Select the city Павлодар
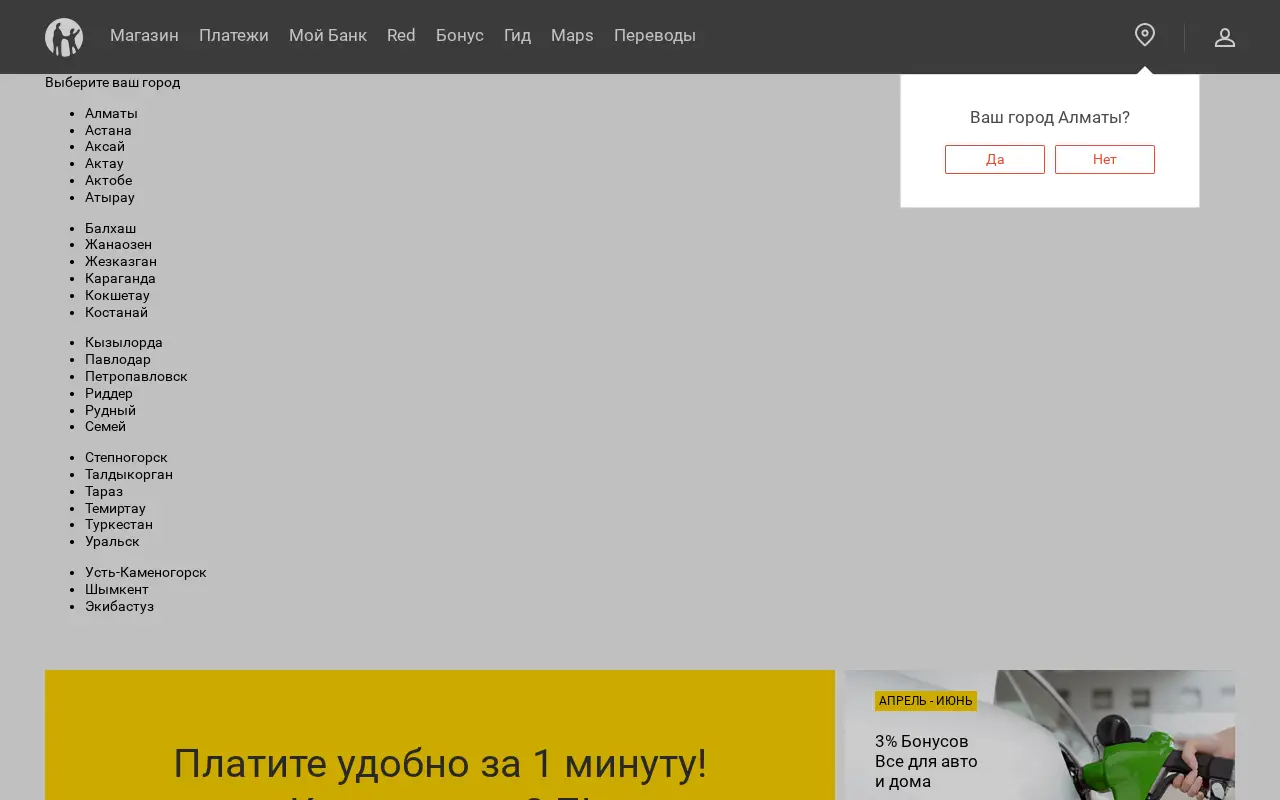This screenshot has height=800, width=1280. 118,359
